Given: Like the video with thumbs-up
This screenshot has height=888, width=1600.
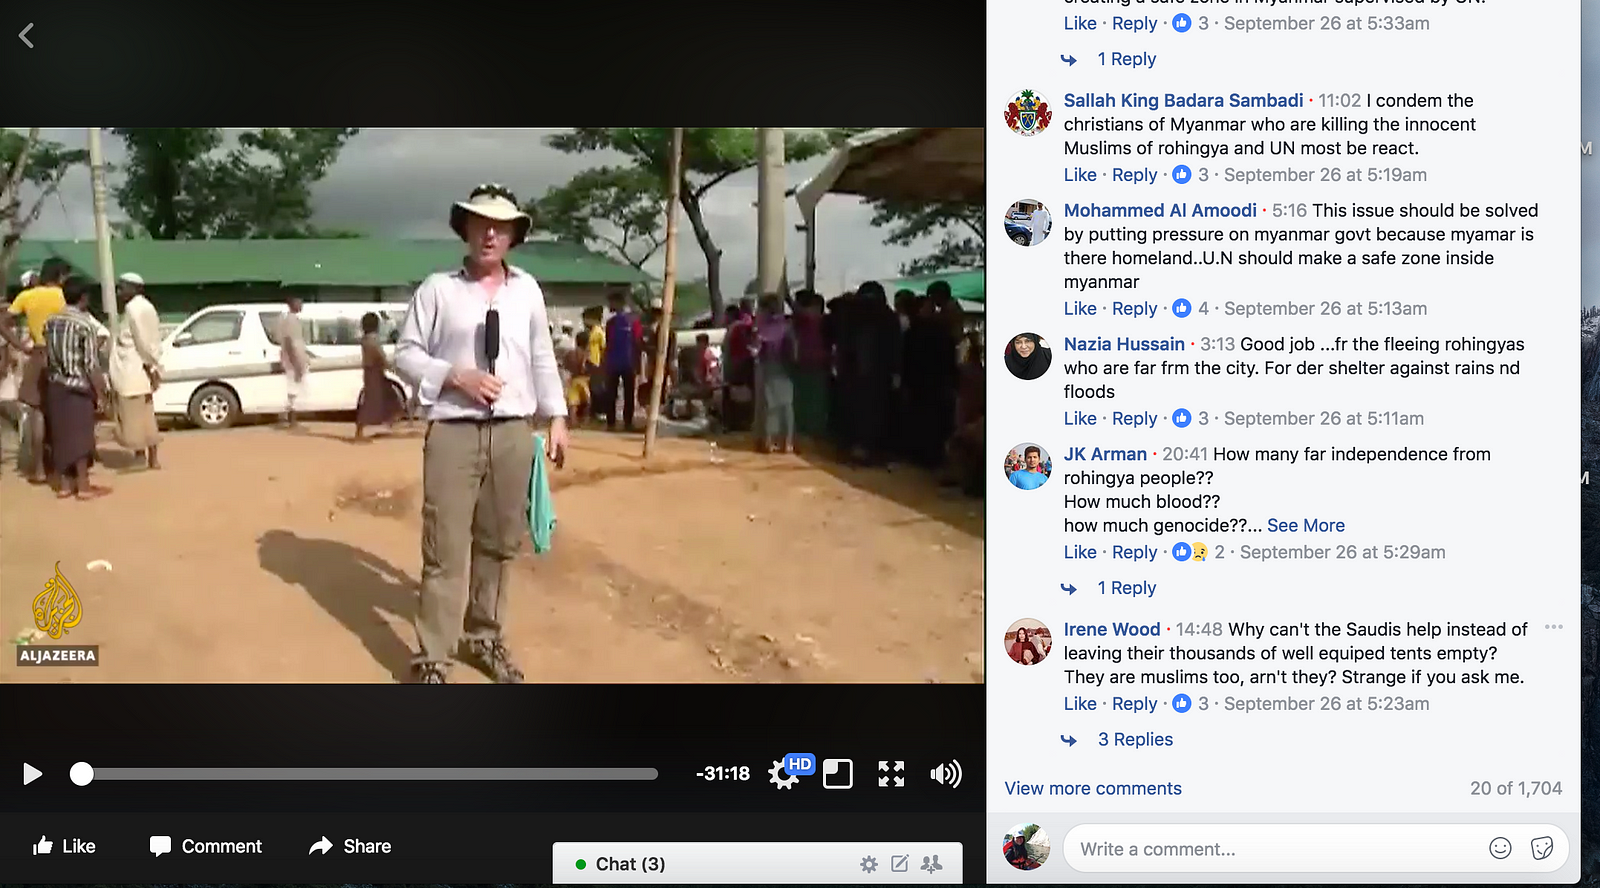Looking at the screenshot, I should [64, 846].
